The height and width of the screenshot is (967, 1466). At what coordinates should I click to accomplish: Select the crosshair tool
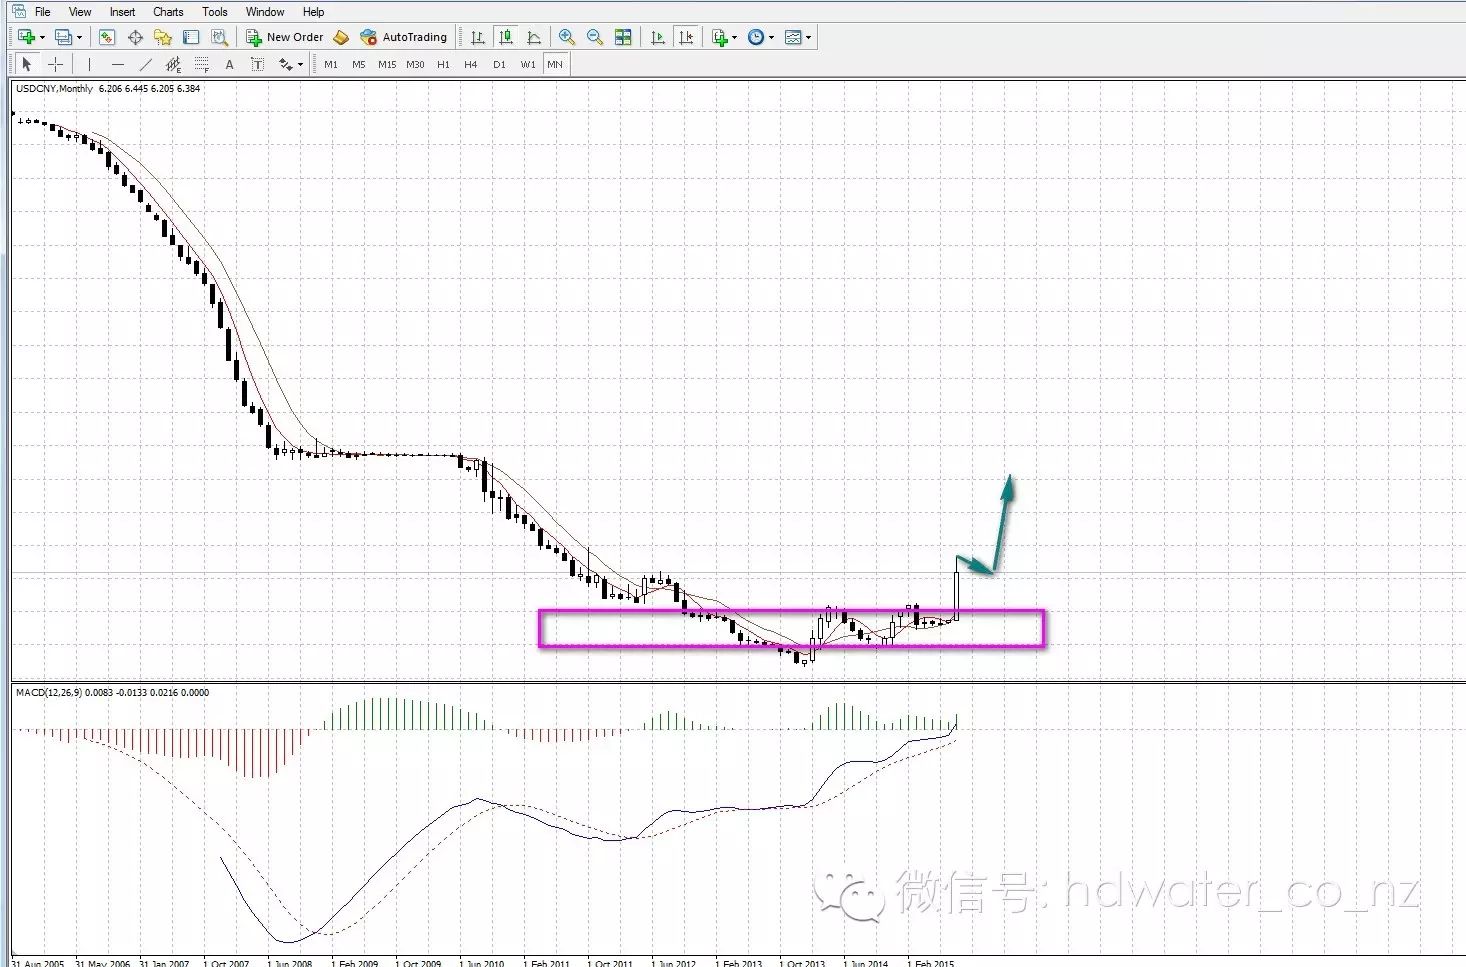55,64
